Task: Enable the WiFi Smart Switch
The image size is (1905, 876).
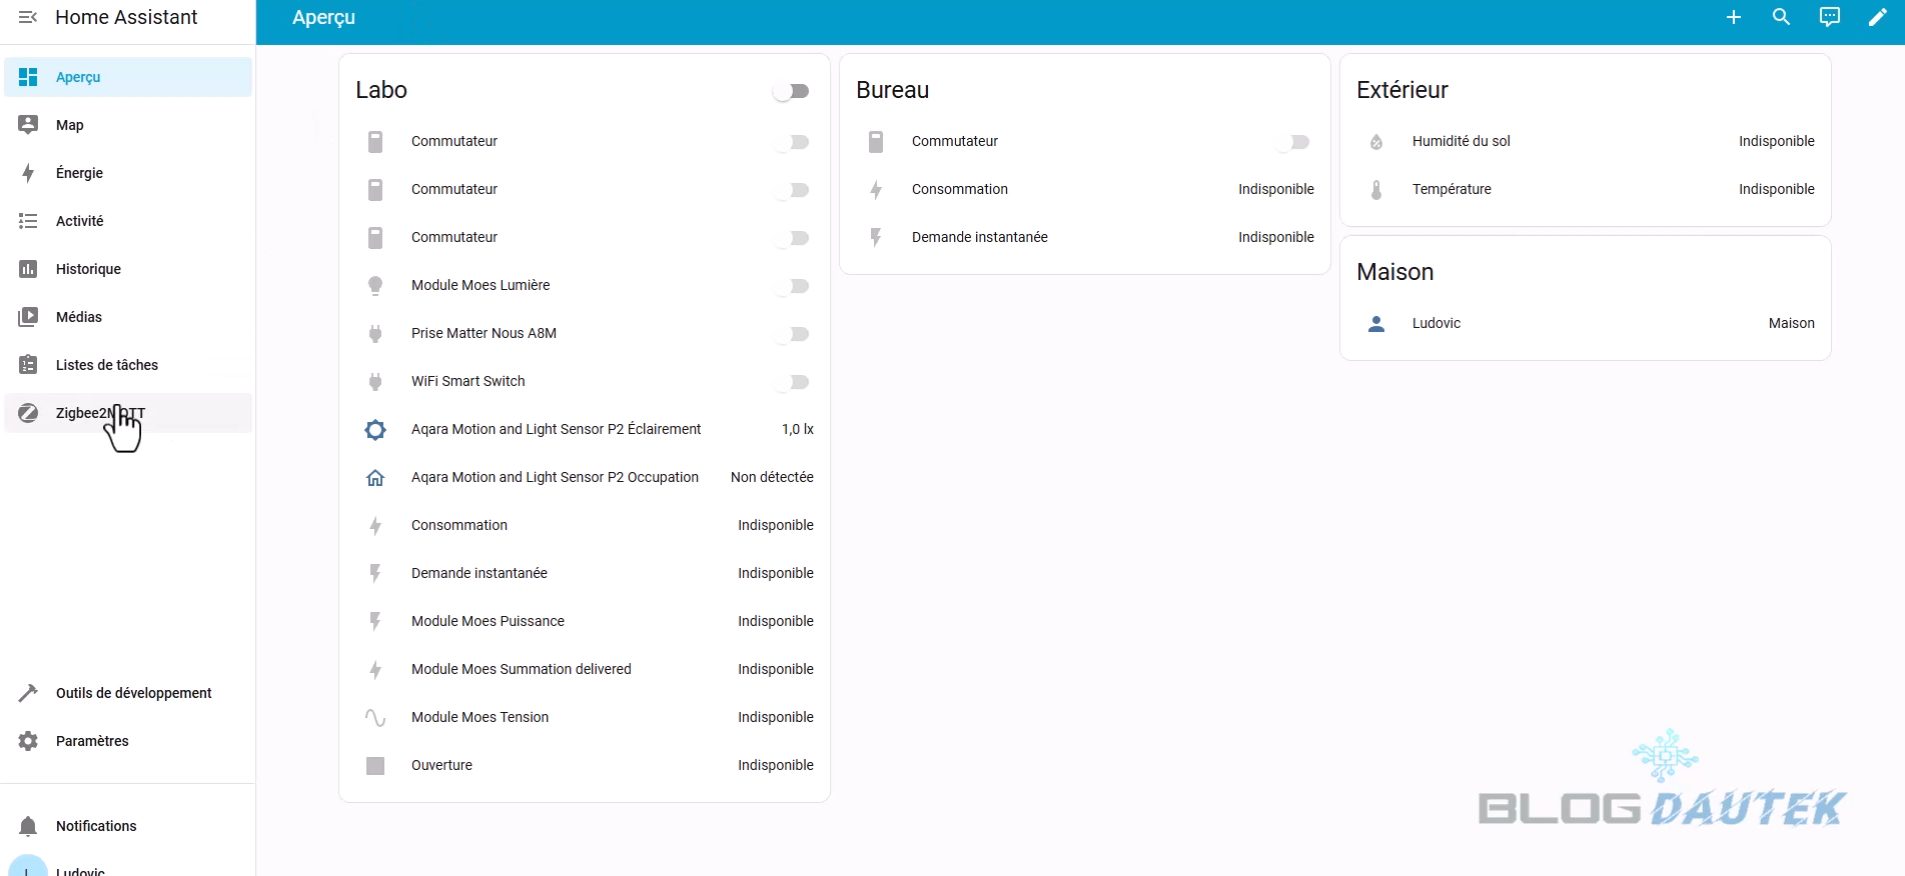Action: coord(791,382)
